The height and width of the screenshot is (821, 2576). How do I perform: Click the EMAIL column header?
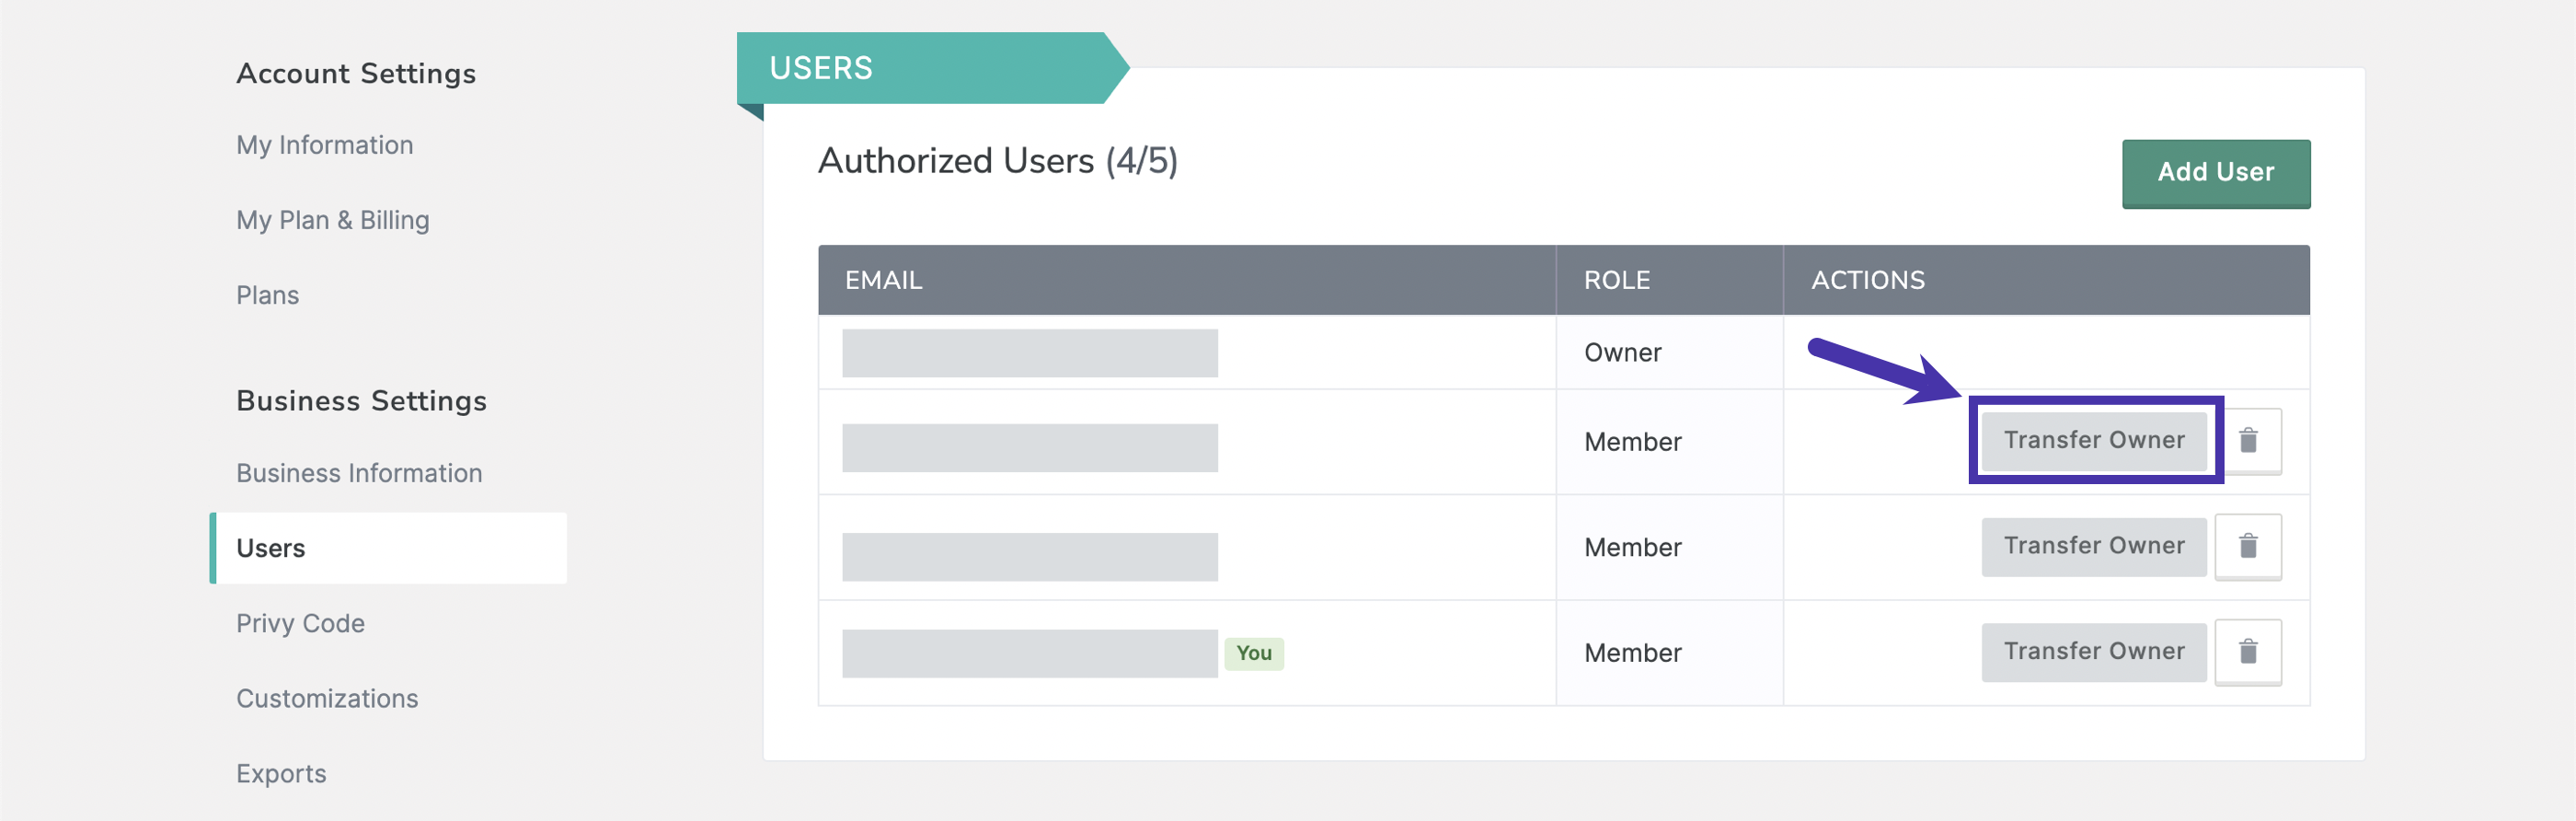(883, 280)
